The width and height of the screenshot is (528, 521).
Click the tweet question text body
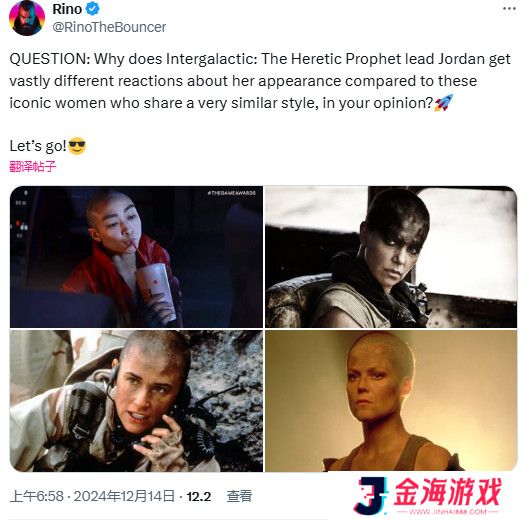260,81
